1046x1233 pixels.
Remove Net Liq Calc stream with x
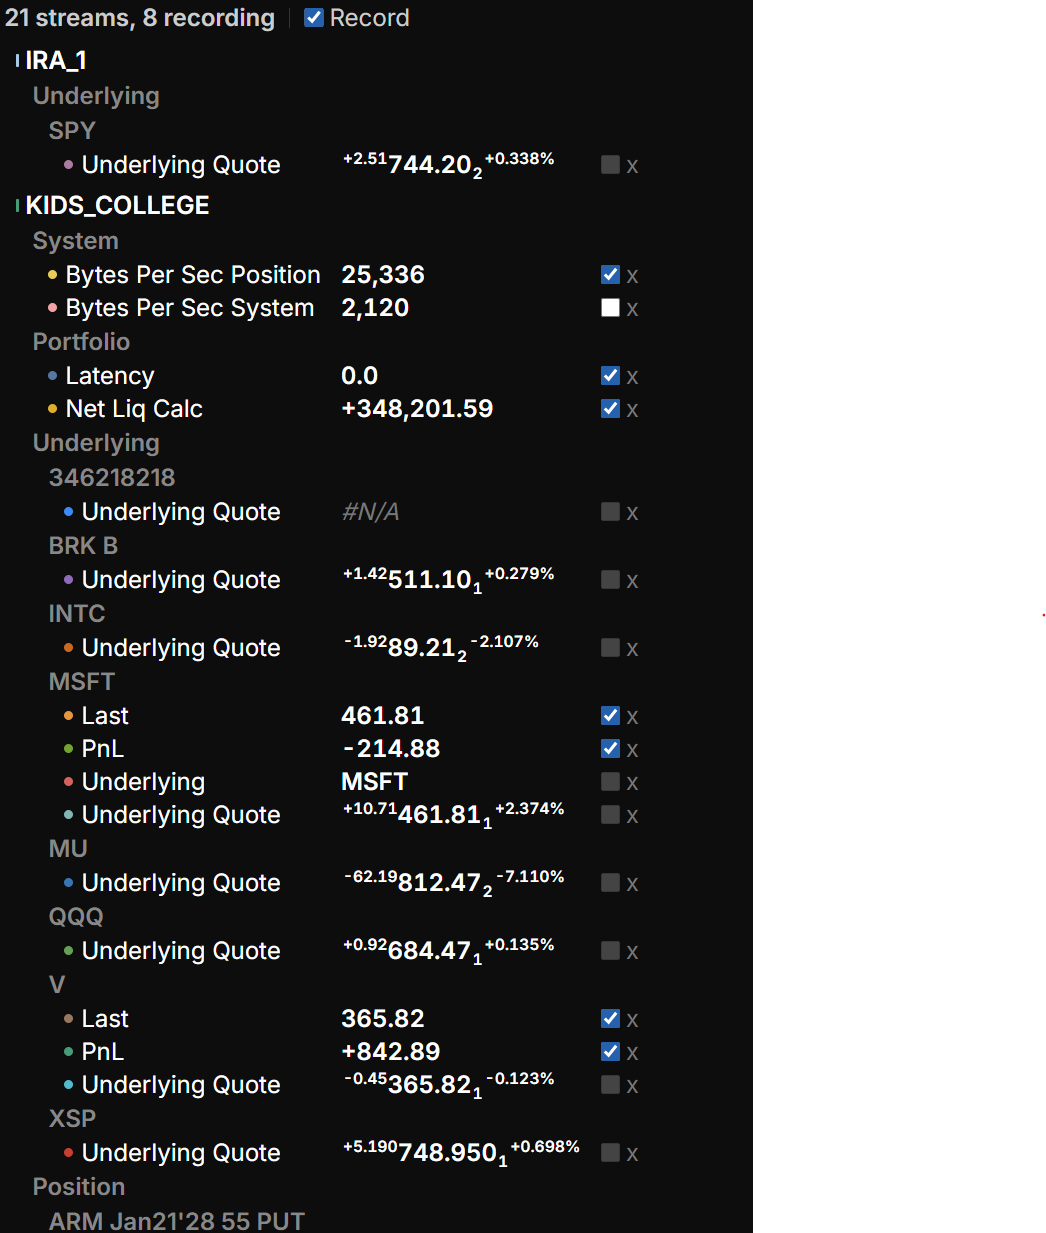coord(632,410)
